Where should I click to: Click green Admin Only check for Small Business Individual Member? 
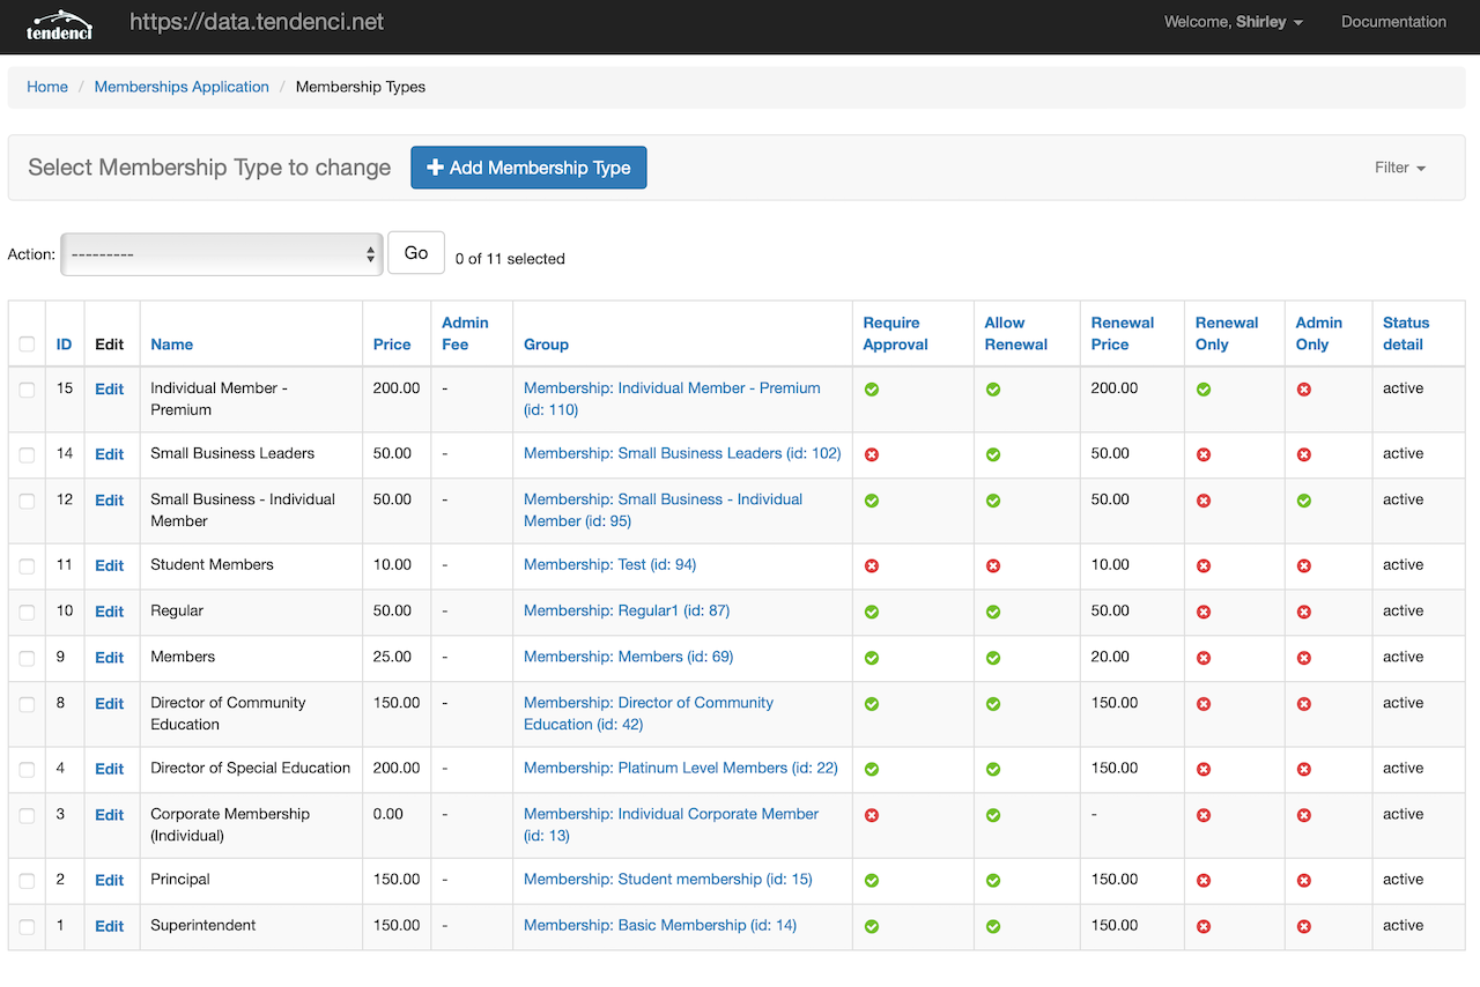(x=1303, y=500)
